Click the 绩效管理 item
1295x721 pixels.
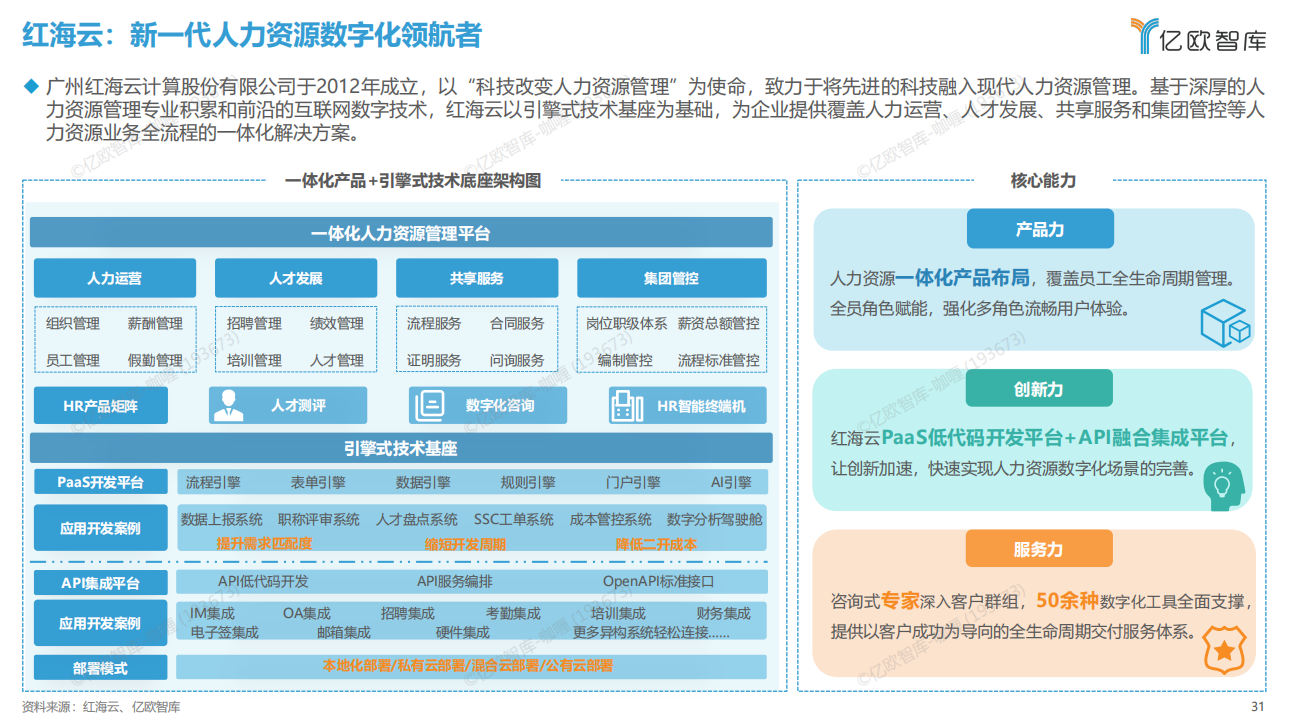(x=337, y=323)
